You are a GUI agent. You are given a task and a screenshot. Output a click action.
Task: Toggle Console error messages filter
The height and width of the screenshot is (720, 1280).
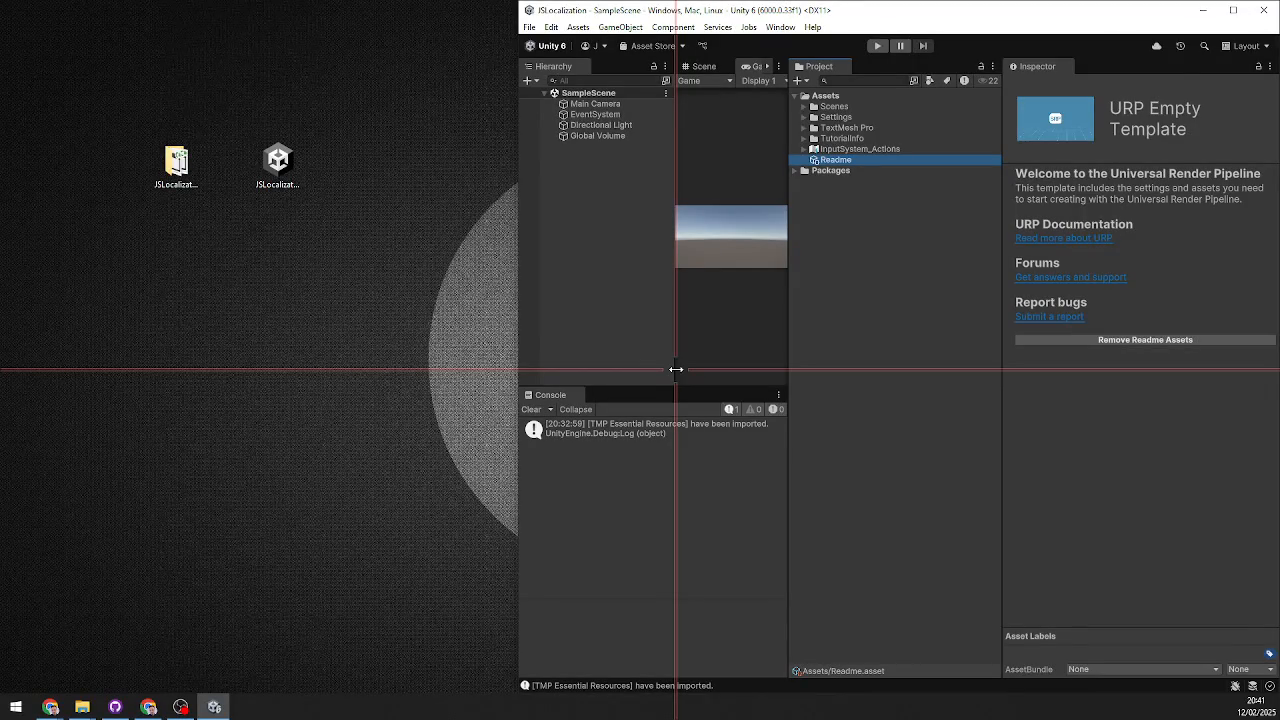tap(776, 410)
